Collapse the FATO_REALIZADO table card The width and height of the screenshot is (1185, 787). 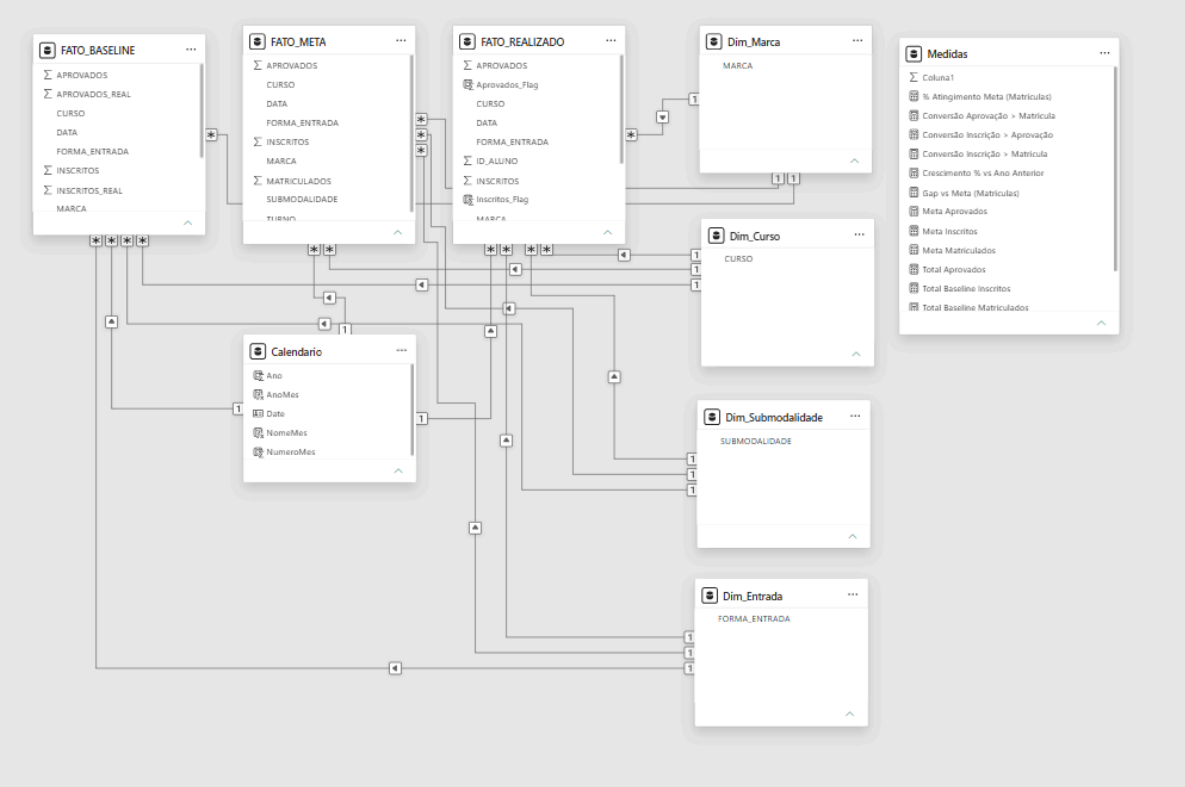pyautogui.click(x=608, y=232)
